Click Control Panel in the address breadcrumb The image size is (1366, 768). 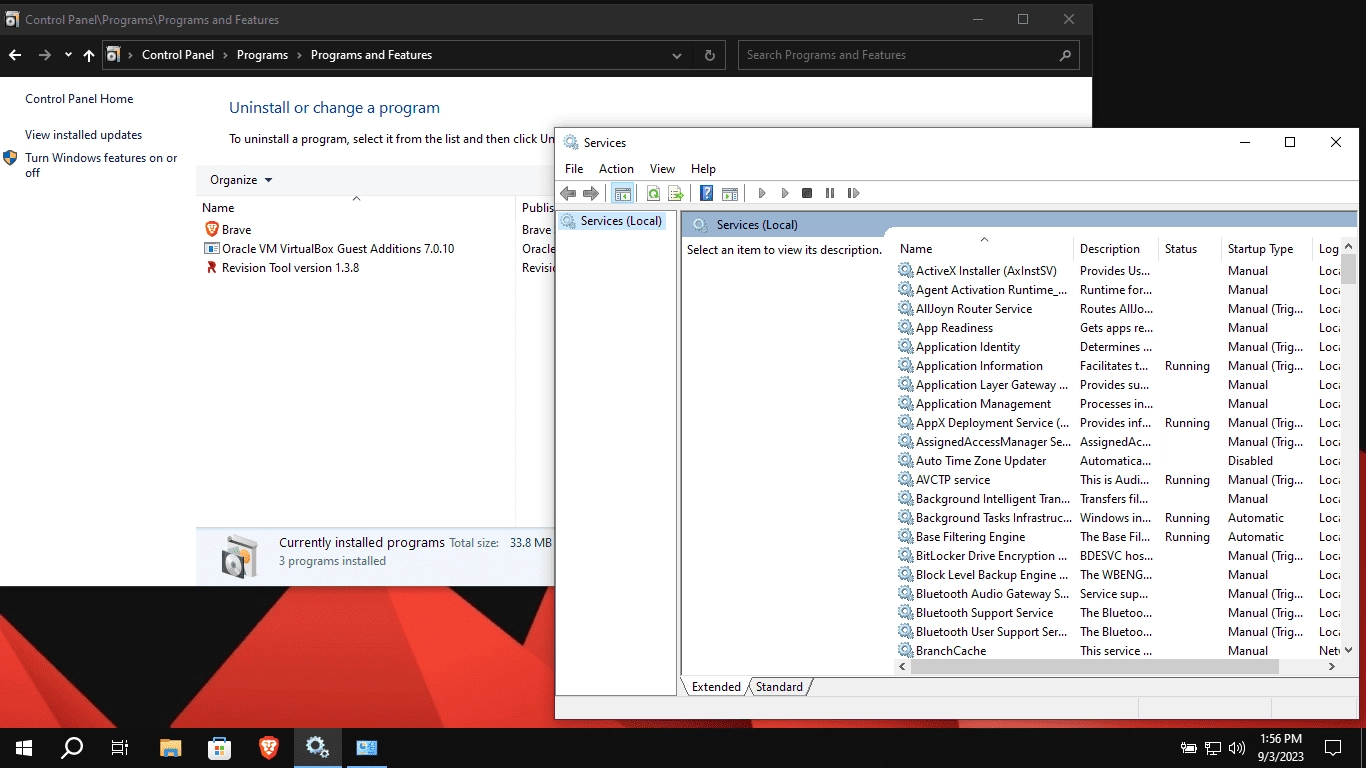(x=178, y=55)
